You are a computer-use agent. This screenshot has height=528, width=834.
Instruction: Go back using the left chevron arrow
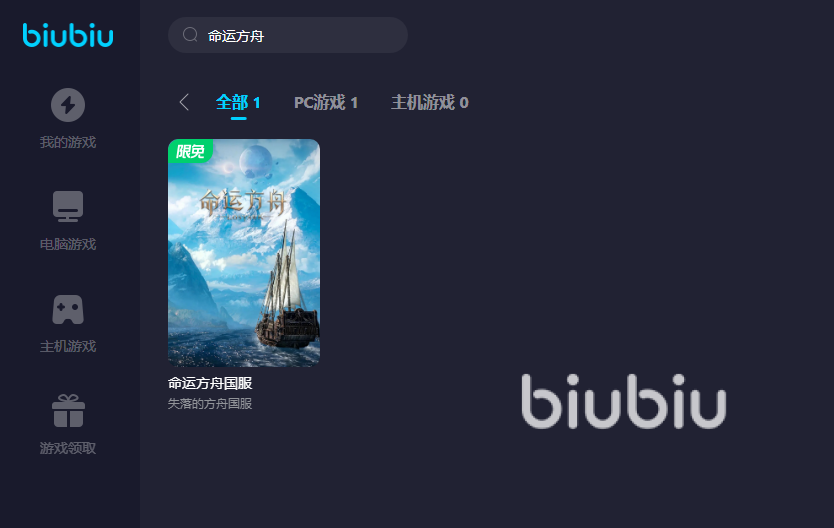[x=184, y=102]
